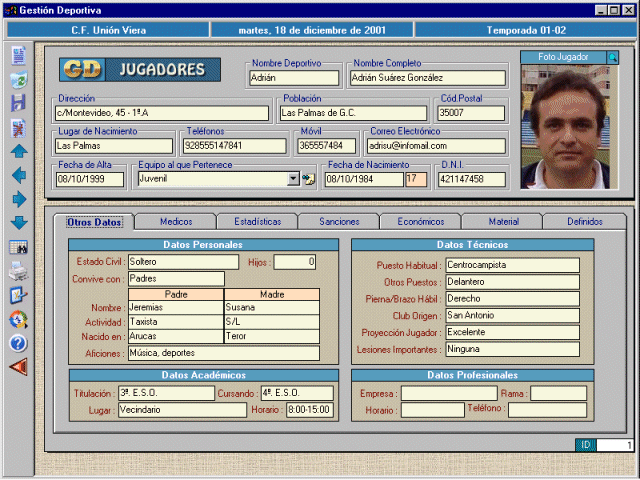Image resolution: width=640 pixels, height=480 pixels.
Task: Click the Móvil field
Action: point(327,146)
